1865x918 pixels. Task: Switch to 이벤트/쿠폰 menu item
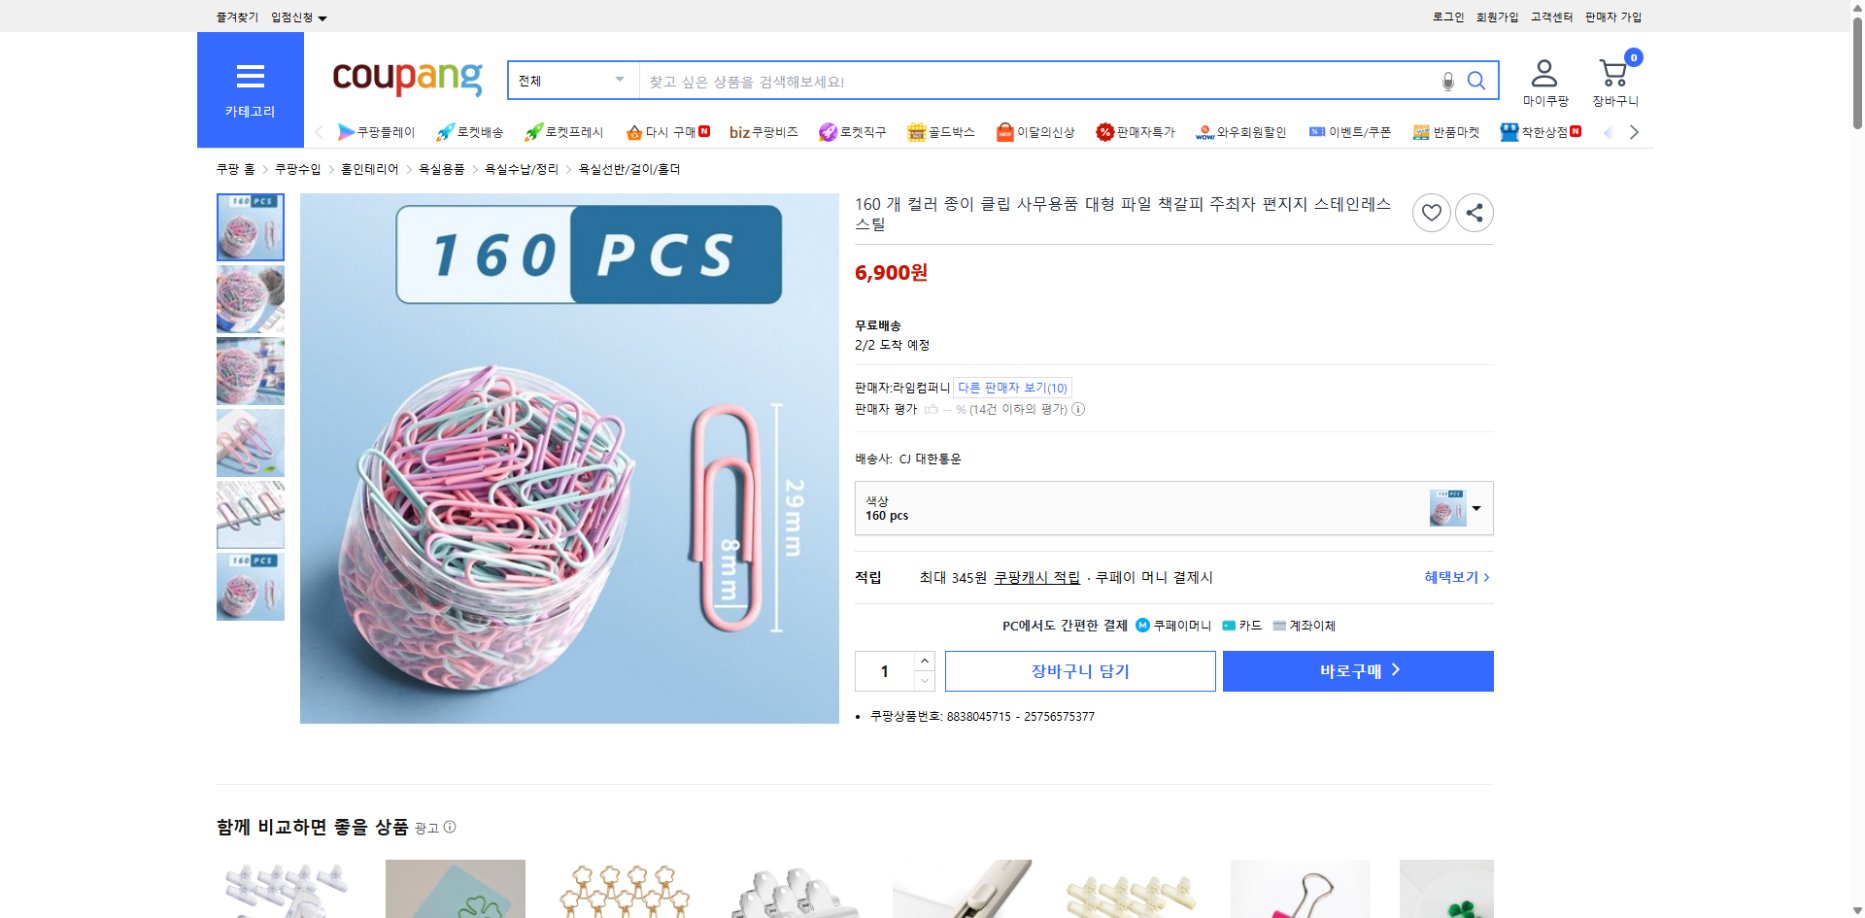[1349, 131]
